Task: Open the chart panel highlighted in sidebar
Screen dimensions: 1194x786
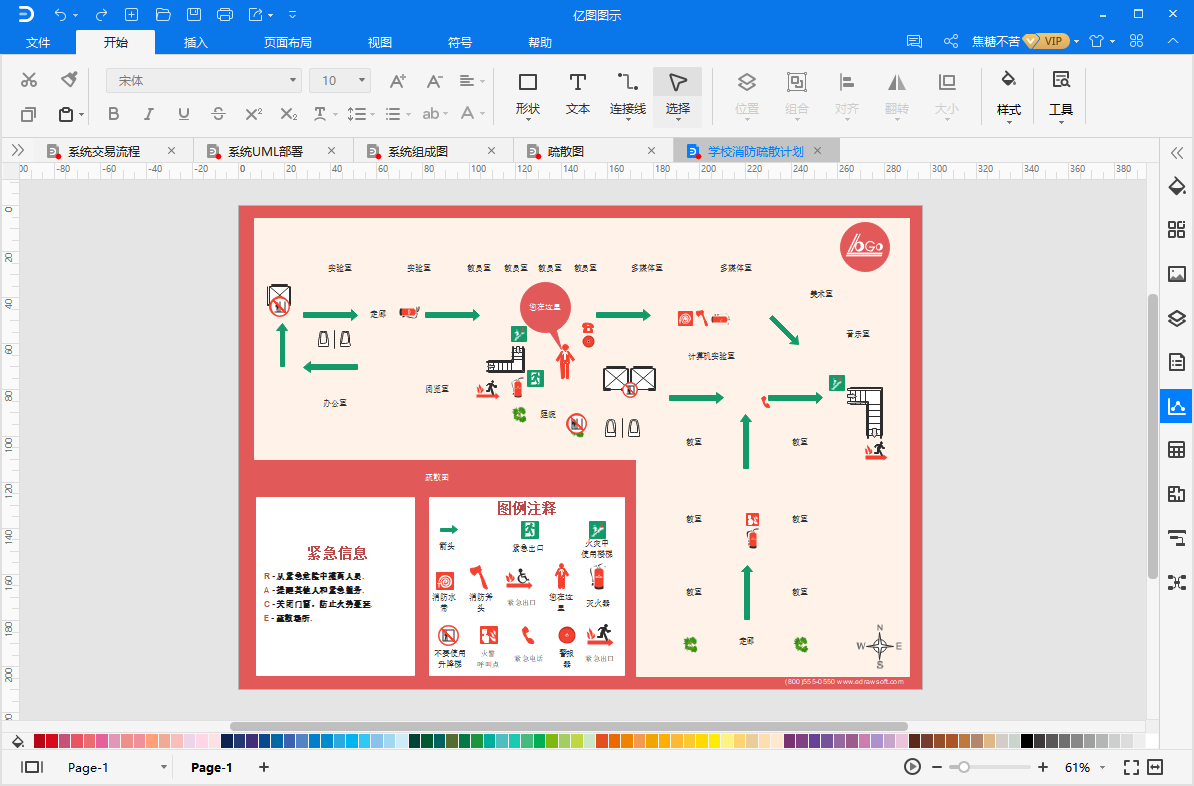Action: tap(1176, 406)
